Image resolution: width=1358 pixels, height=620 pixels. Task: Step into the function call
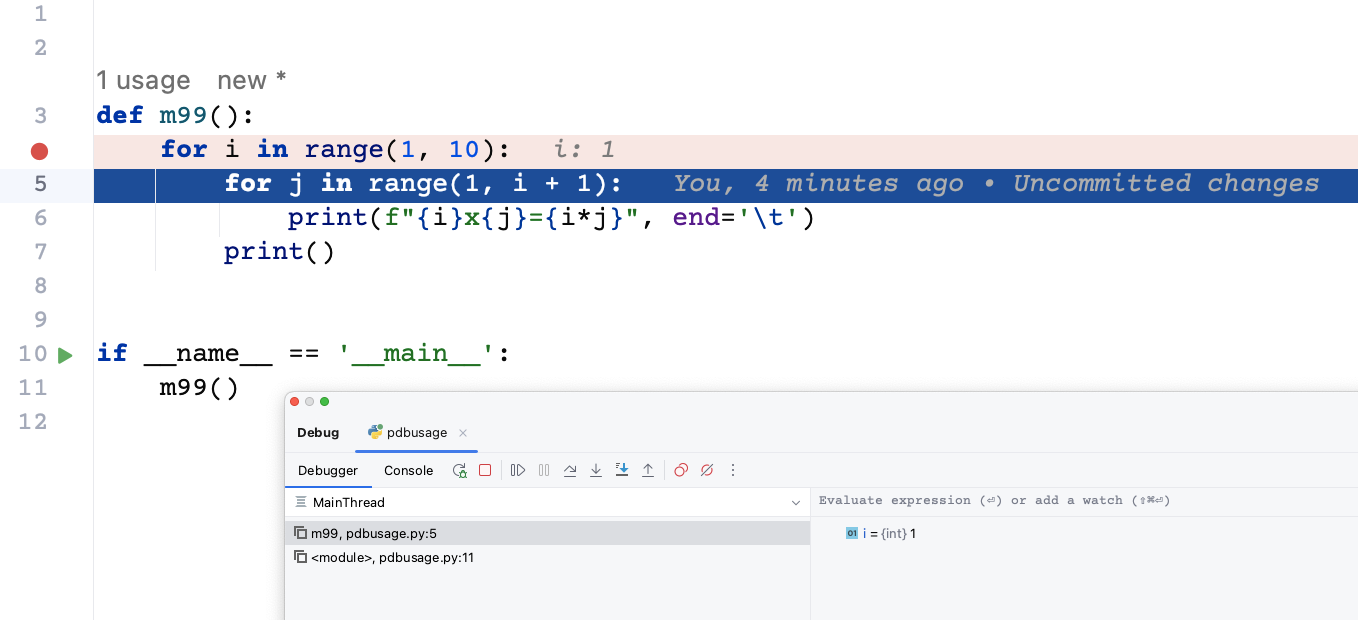[596, 470]
